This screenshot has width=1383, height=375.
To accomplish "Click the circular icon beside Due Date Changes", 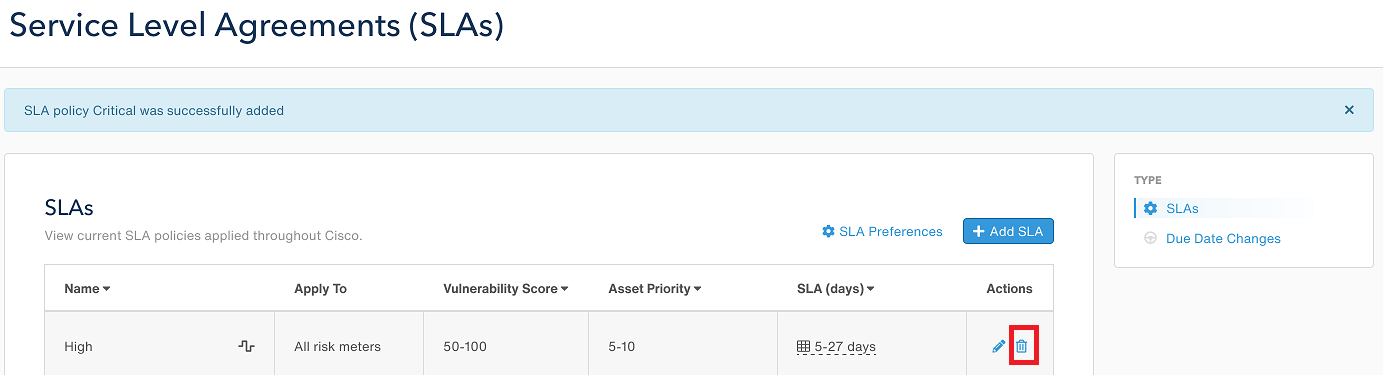I will pos(1151,238).
